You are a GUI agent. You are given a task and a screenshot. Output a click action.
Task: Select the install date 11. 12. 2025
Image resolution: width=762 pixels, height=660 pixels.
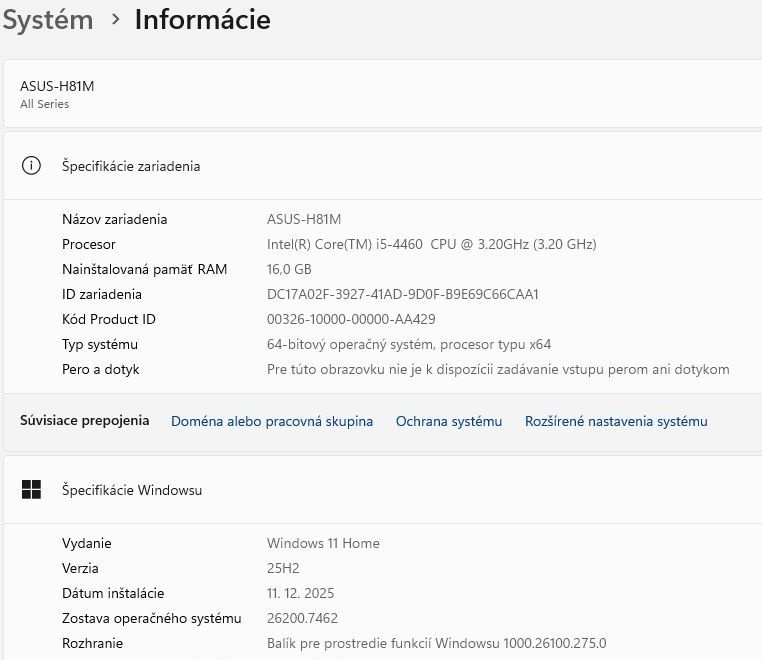point(300,593)
